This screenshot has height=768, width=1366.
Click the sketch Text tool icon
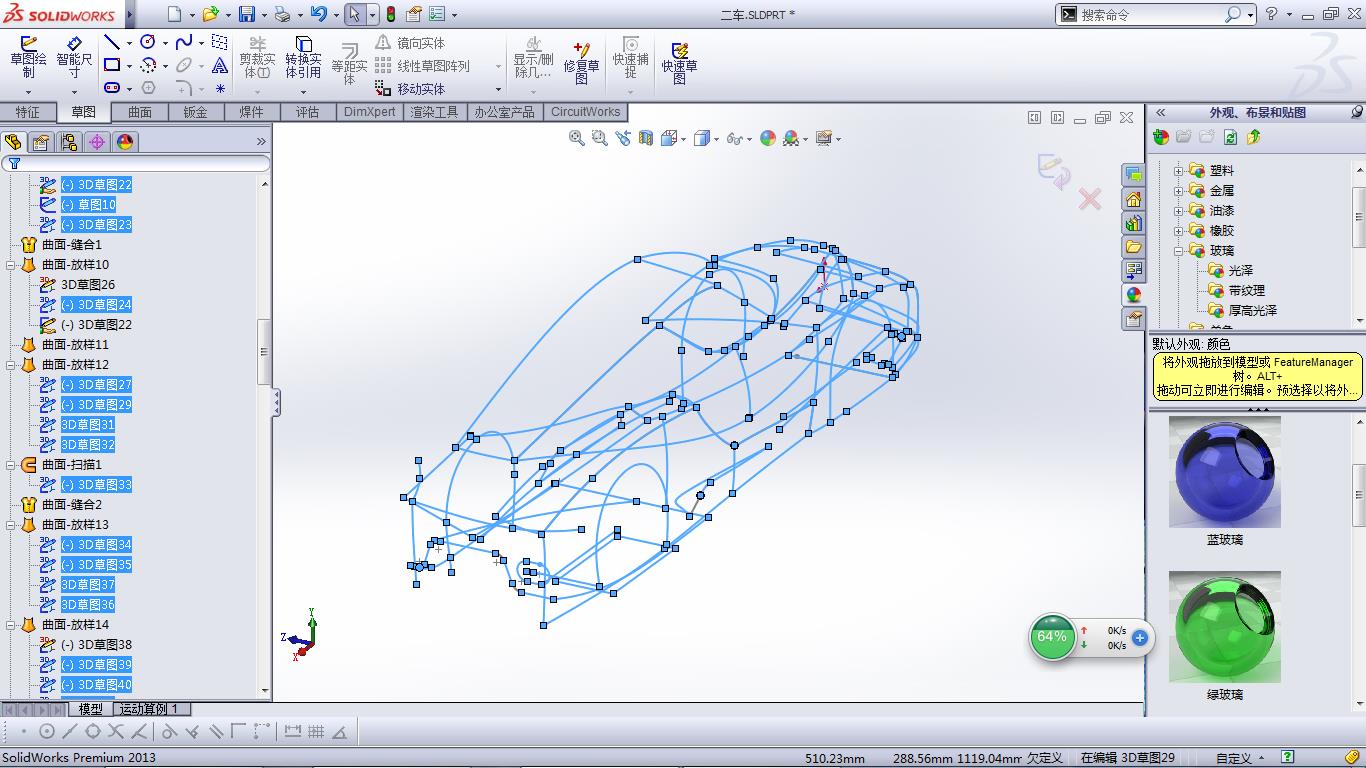tap(220, 65)
